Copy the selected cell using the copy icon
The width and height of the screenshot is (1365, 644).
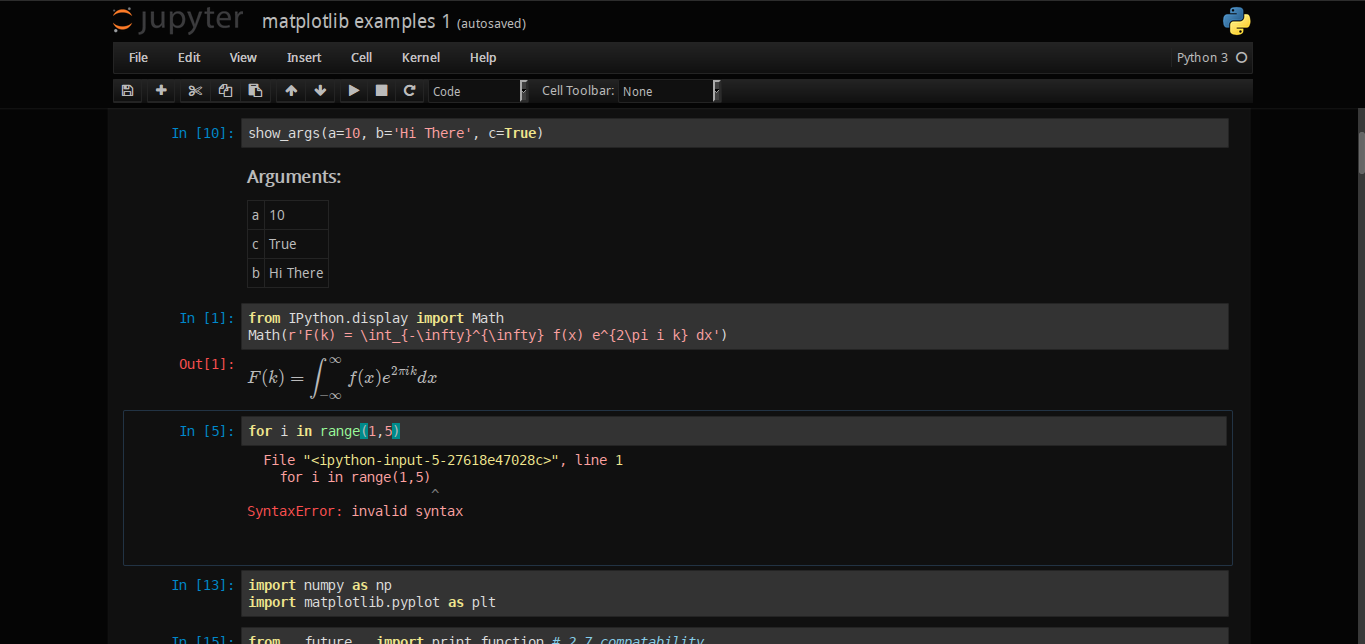point(224,90)
